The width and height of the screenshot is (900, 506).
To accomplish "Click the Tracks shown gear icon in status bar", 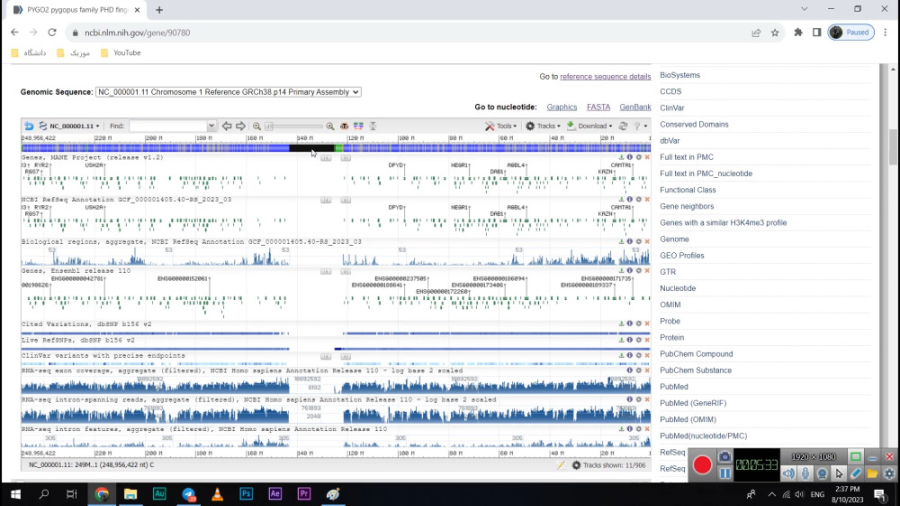I will [x=576, y=465].
